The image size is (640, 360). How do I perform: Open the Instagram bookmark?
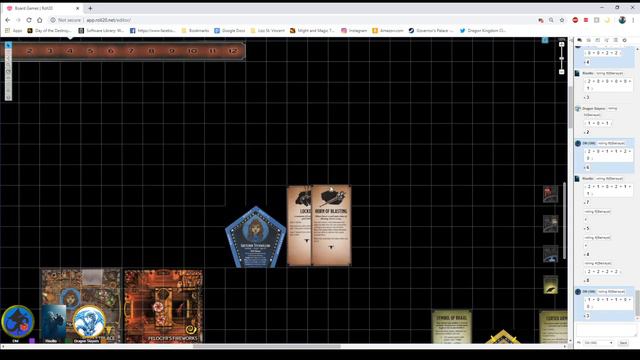[x=354, y=31]
